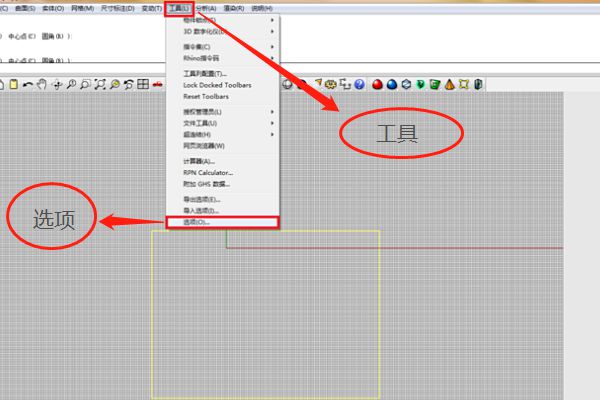Open the Options gear icon

pos(331,85)
